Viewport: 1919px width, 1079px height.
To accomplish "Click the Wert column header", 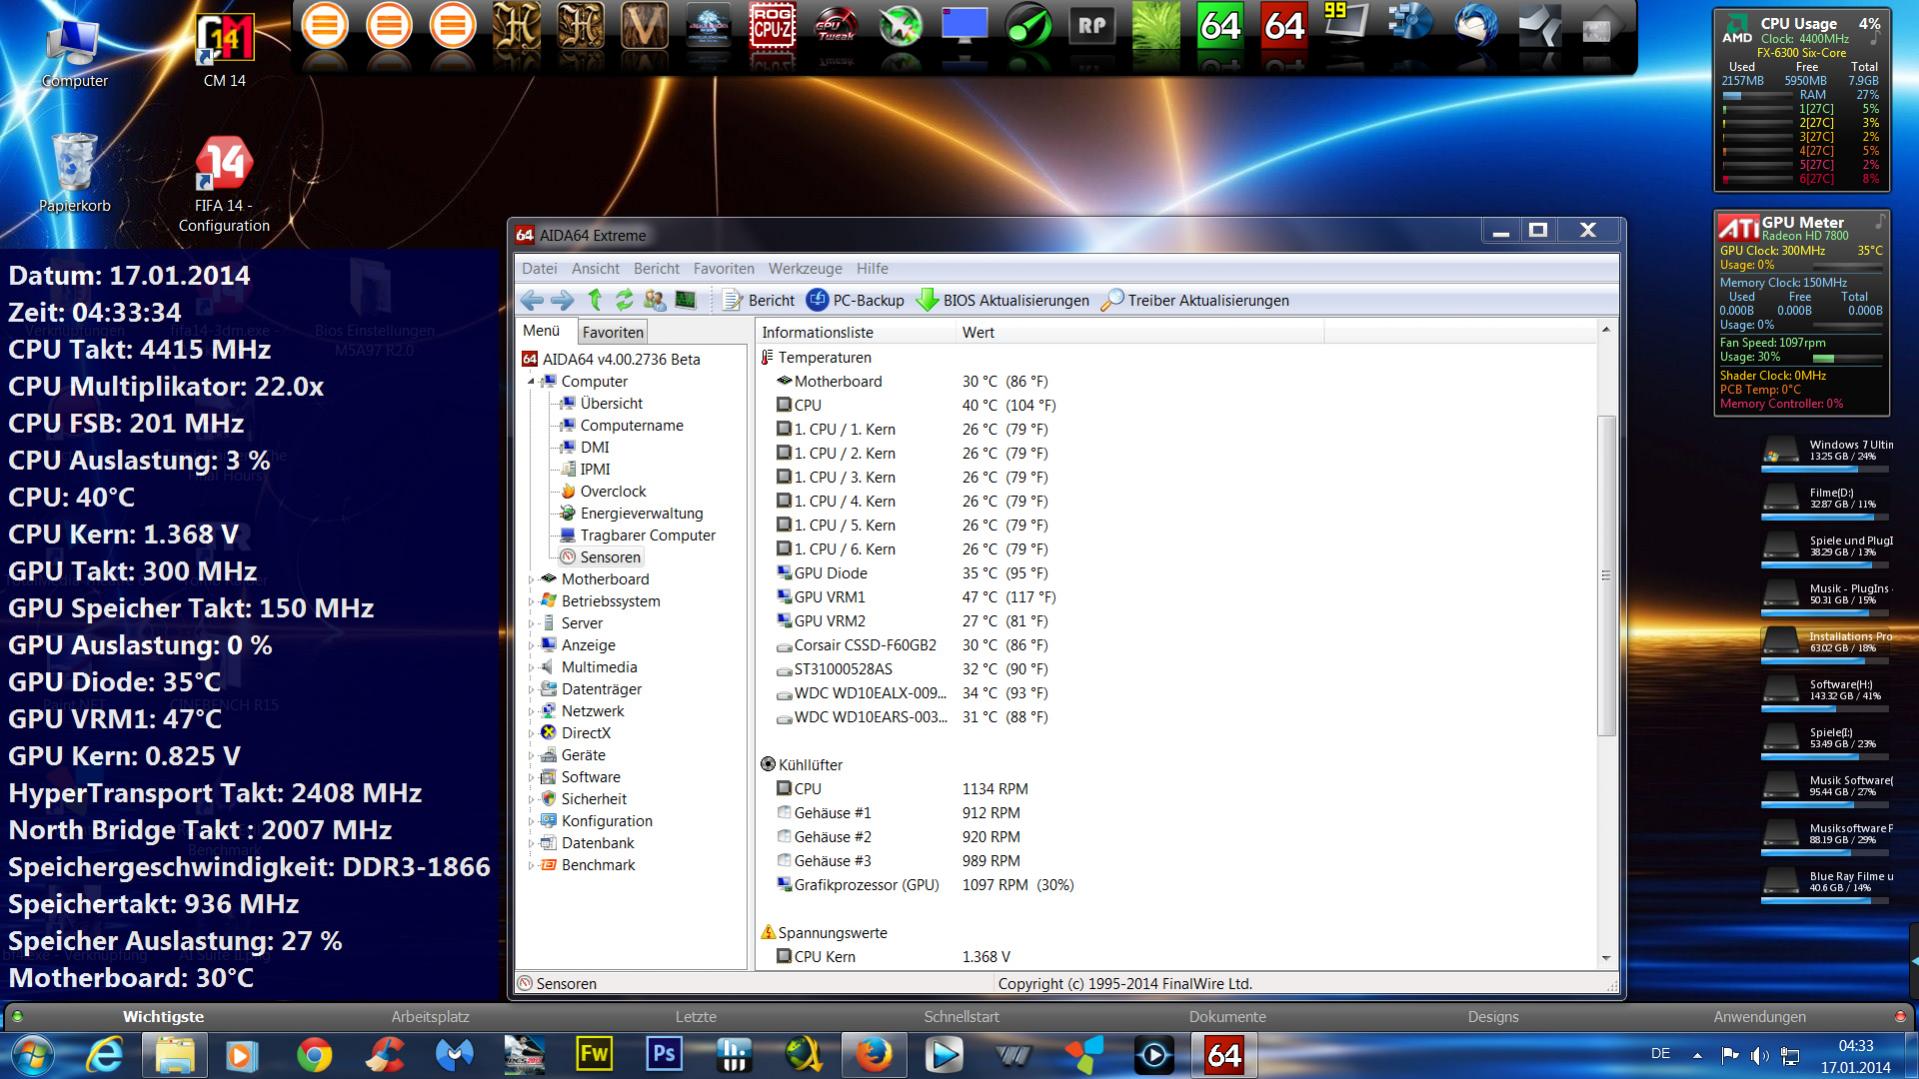I will [1139, 332].
